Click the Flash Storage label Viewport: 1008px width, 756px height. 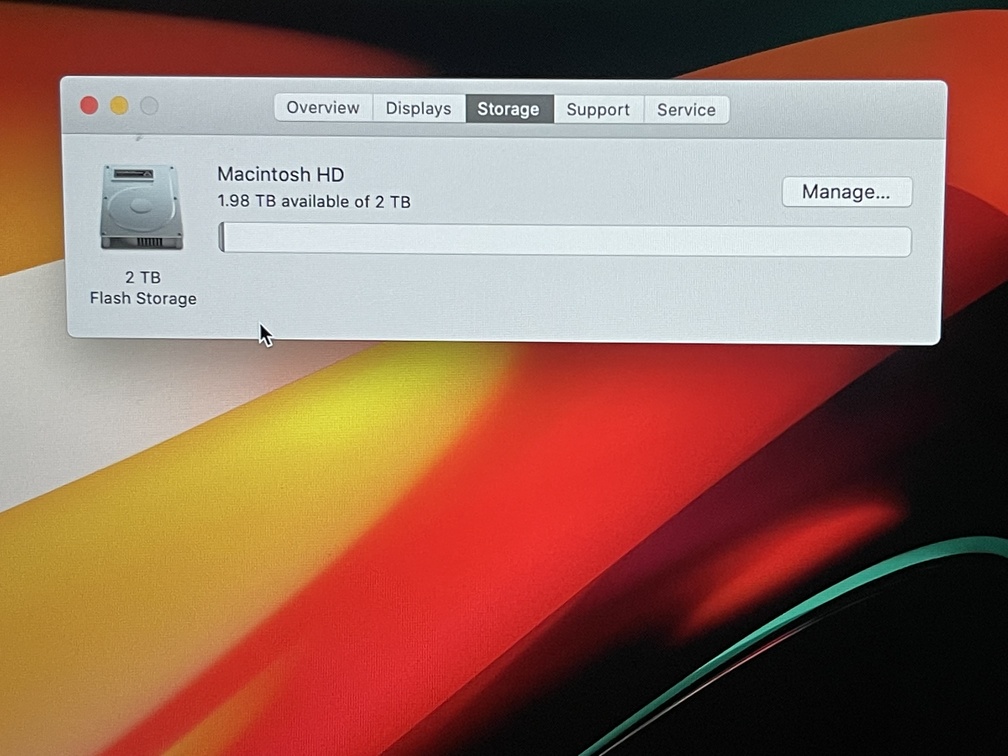(143, 298)
